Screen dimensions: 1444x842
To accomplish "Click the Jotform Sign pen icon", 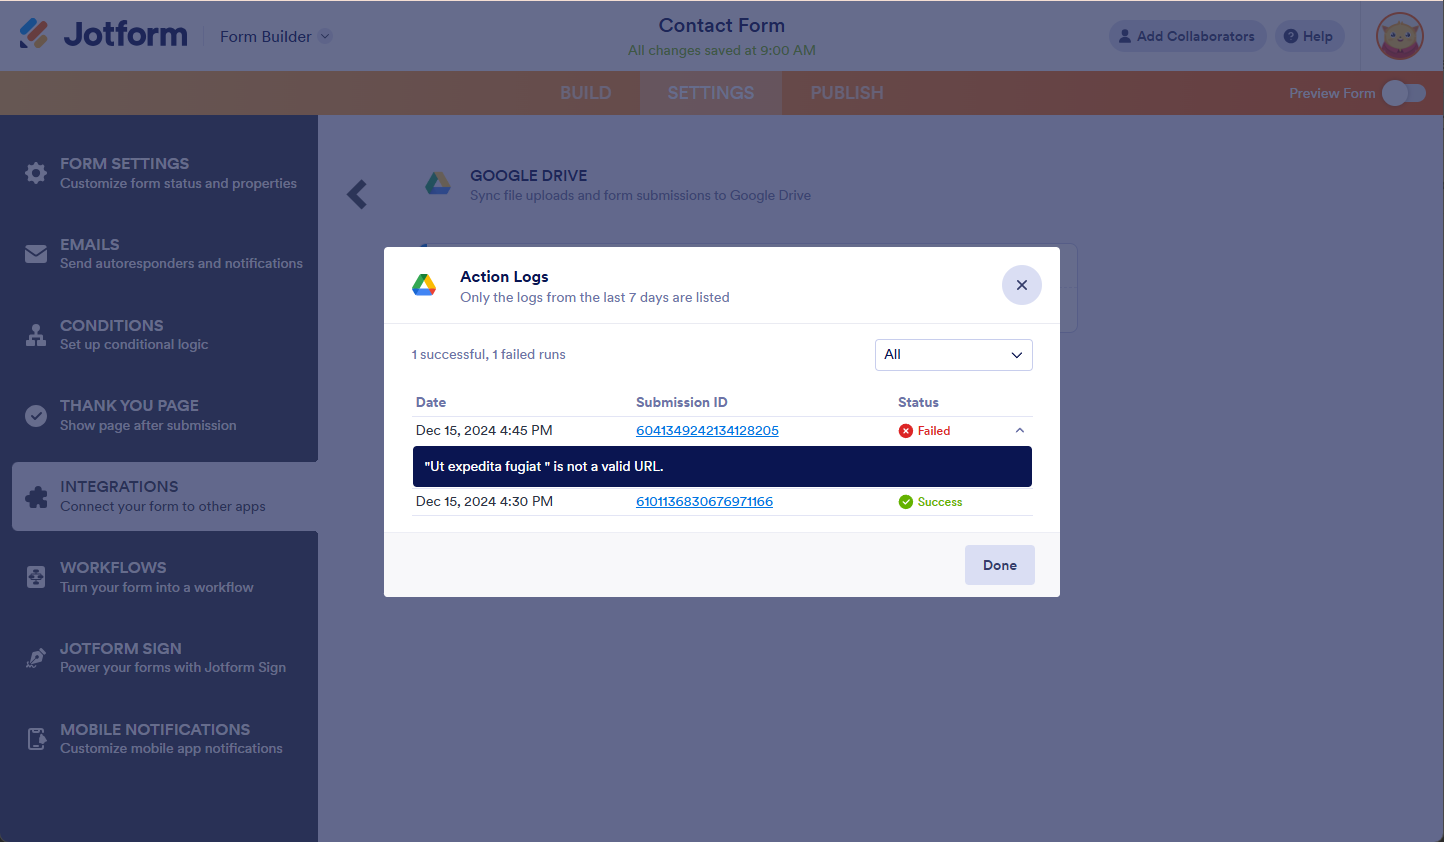I will 36,658.
